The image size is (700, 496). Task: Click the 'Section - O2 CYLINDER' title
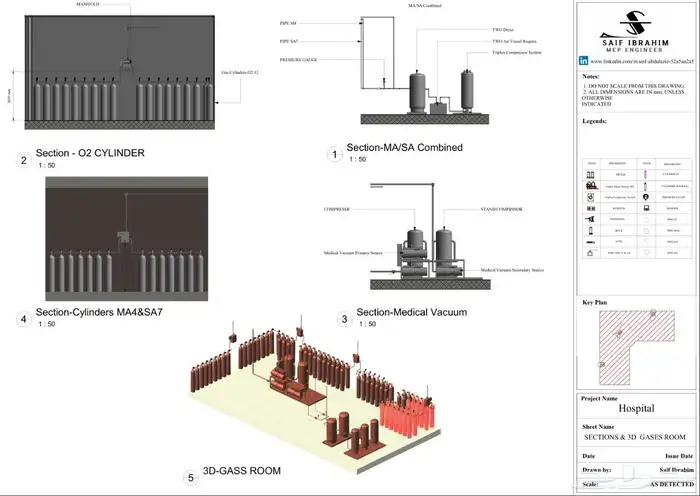point(90,153)
